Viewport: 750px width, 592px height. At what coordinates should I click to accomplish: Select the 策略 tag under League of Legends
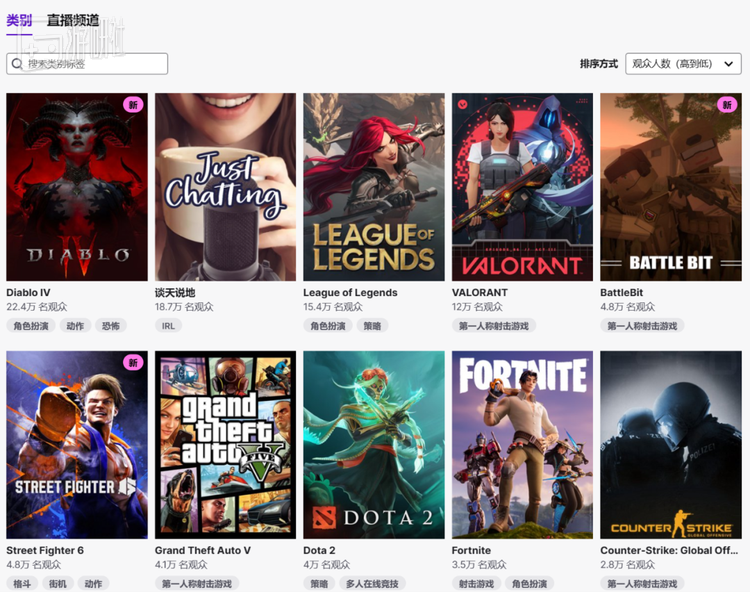[372, 326]
